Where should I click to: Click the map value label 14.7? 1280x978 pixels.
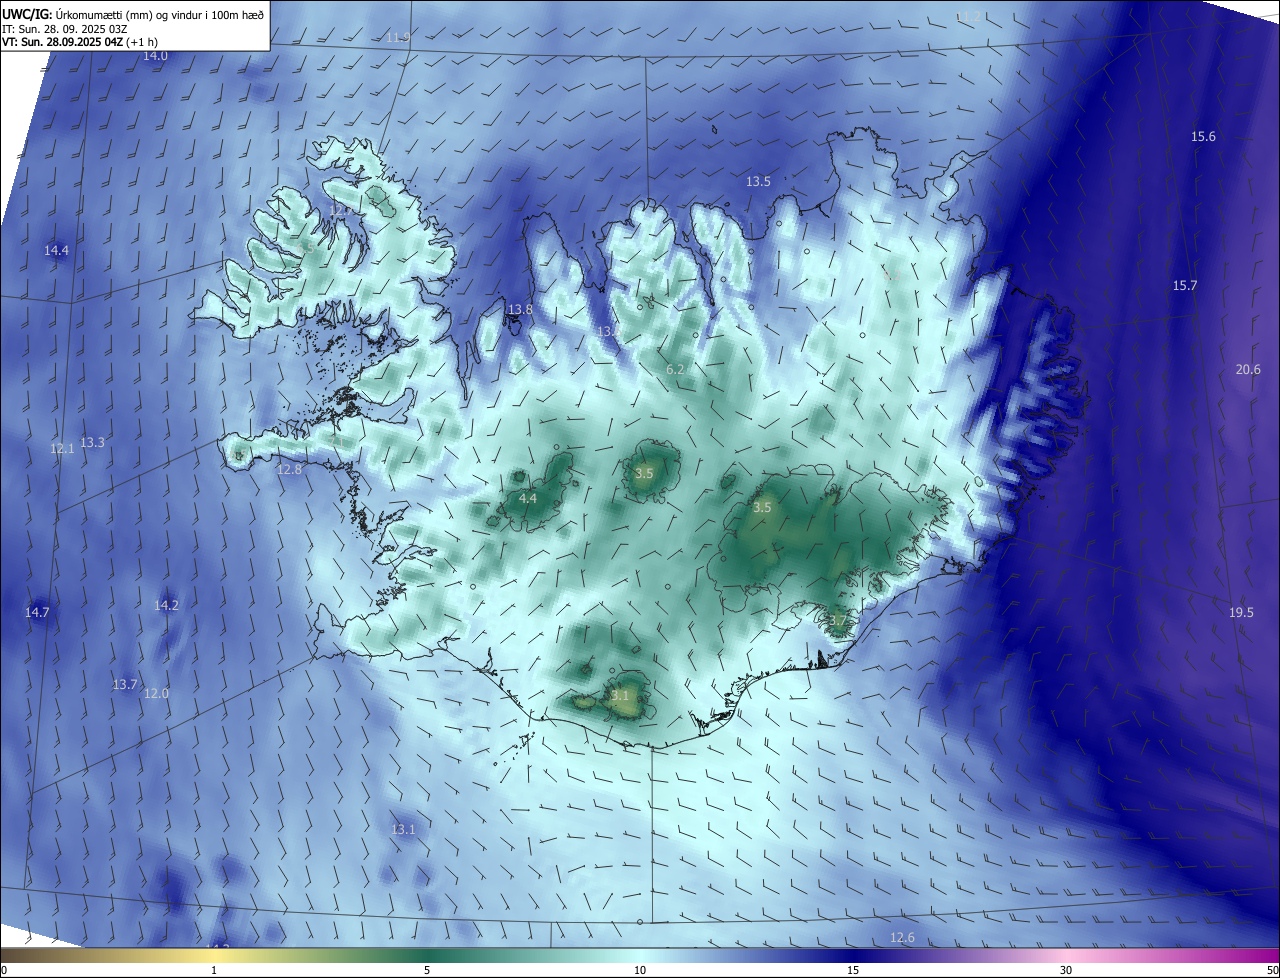click(x=37, y=612)
